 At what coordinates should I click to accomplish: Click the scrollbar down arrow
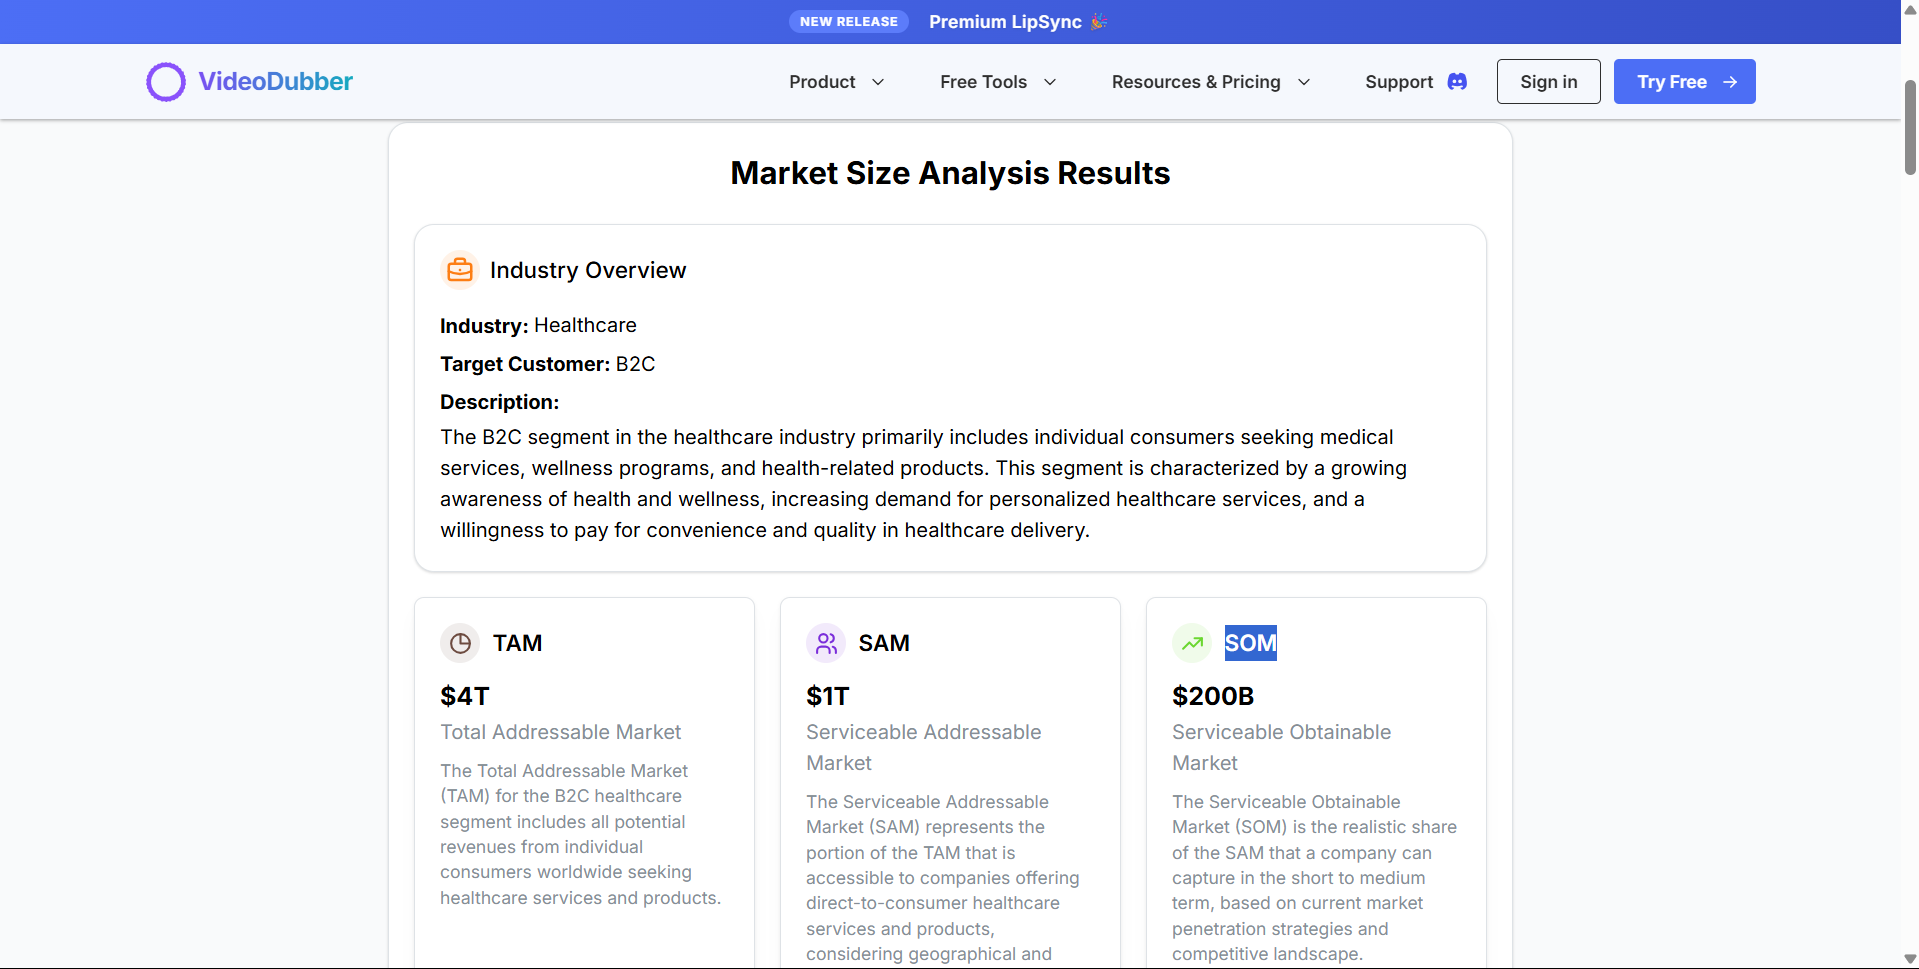tap(1910, 959)
